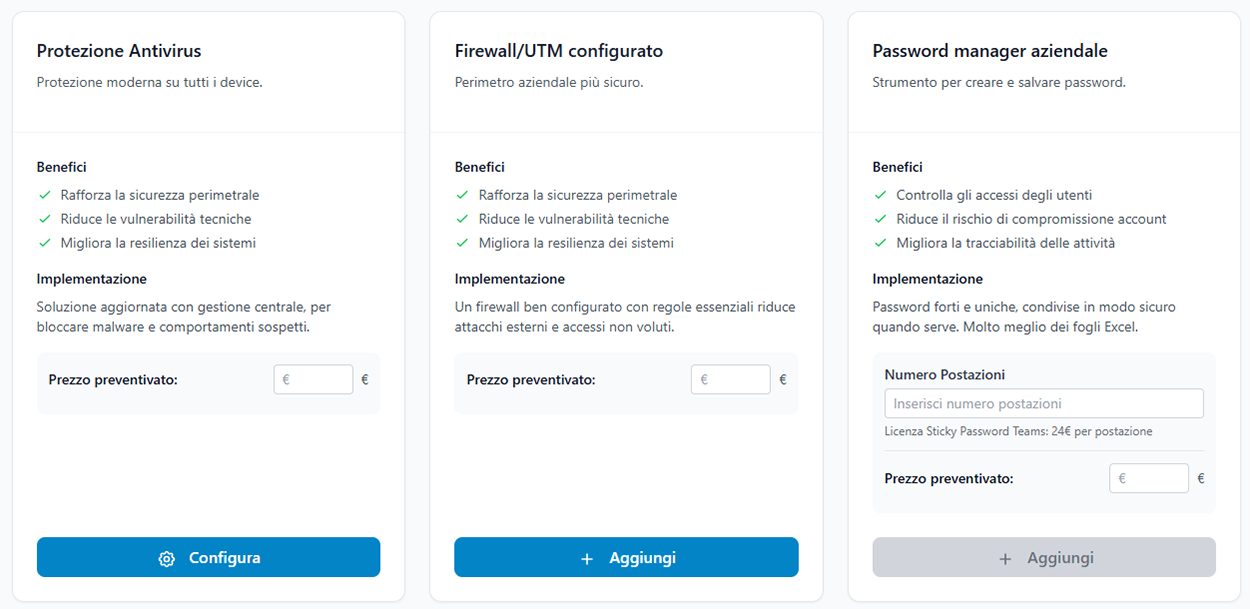The height and width of the screenshot is (609, 1250).
Task: Click the gear icon on Configura button
Action: click(x=167, y=559)
